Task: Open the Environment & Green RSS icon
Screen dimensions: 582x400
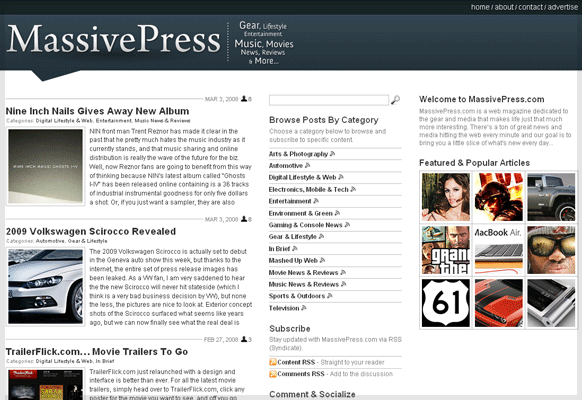Action: coord(337,213)
